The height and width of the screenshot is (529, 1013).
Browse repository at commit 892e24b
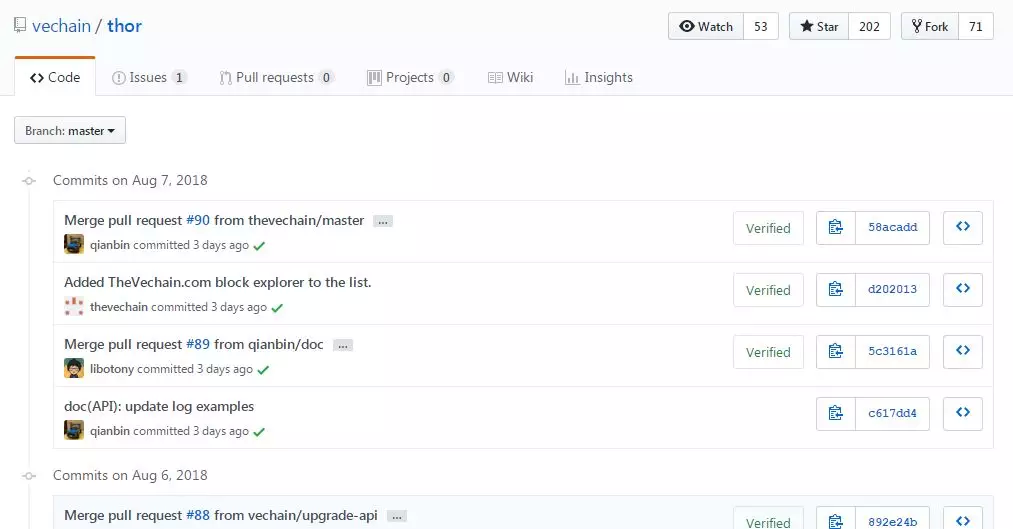pos(963,520)
